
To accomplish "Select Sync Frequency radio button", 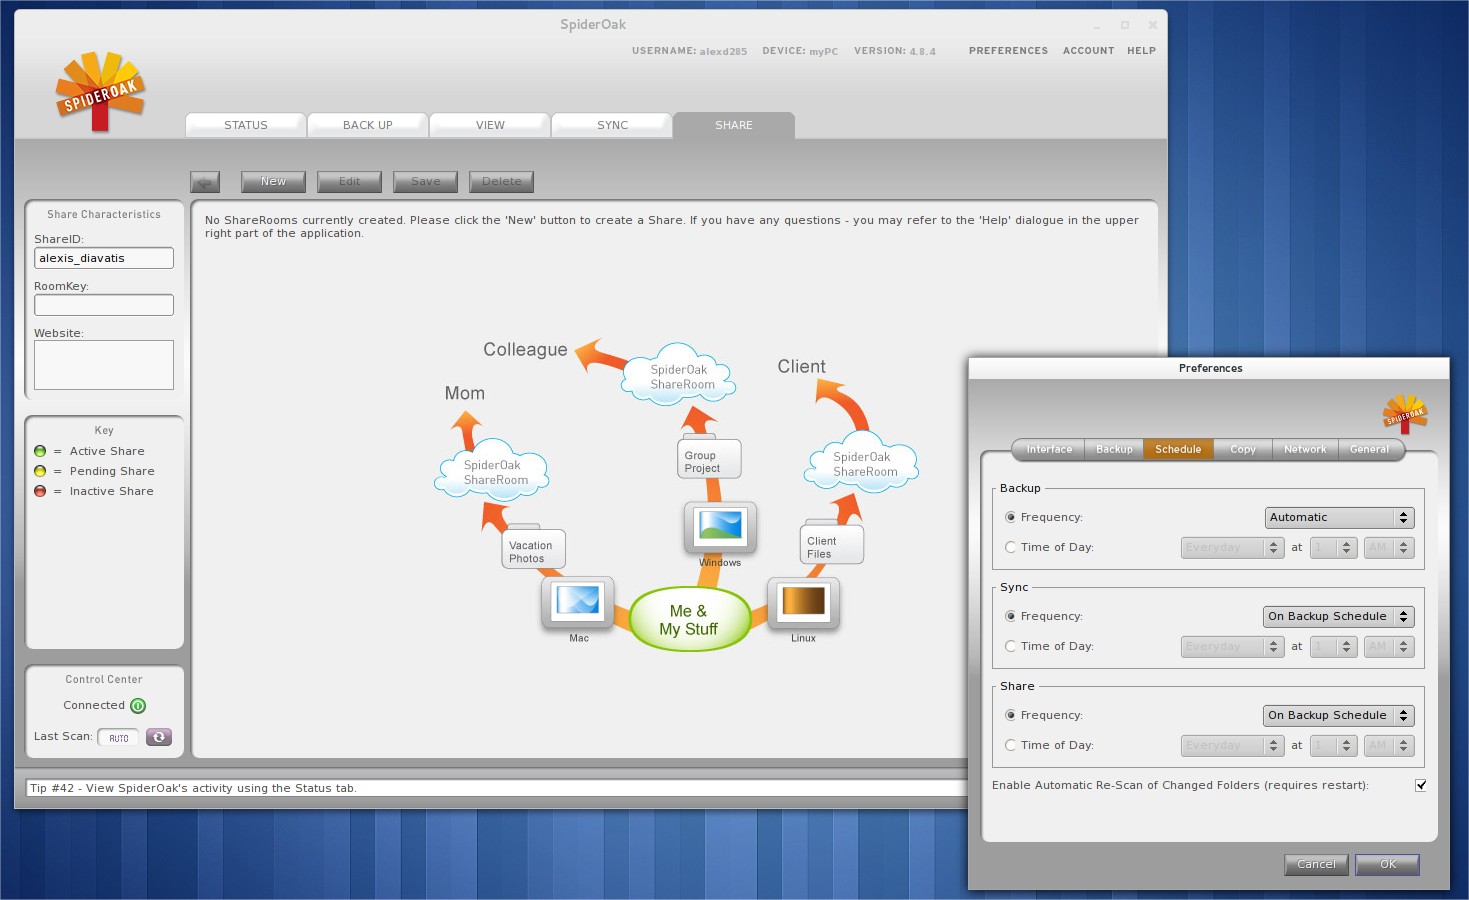I will (1010, 616).
